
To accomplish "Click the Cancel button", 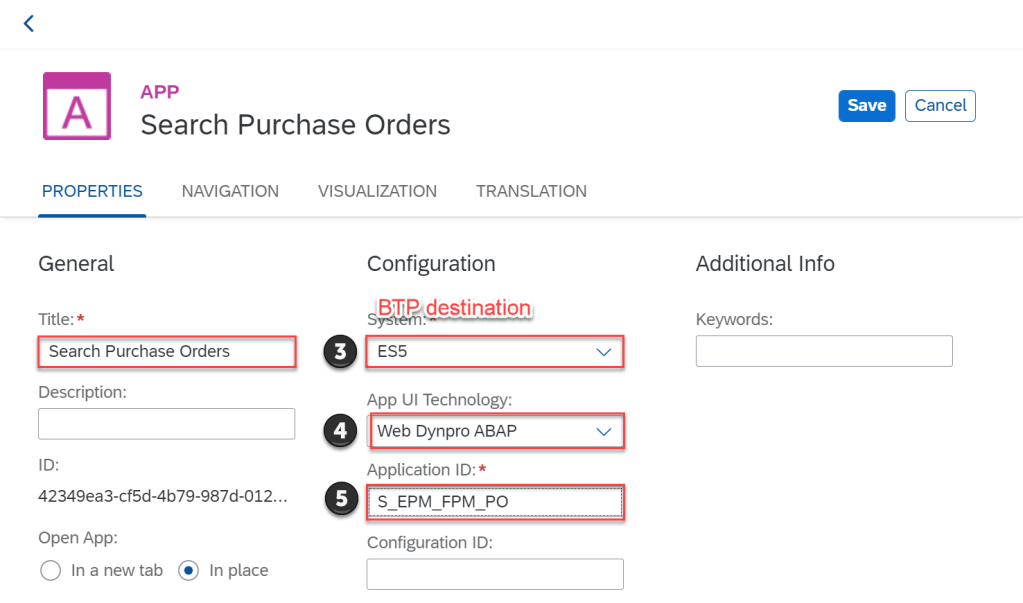I will coord(939,105).
